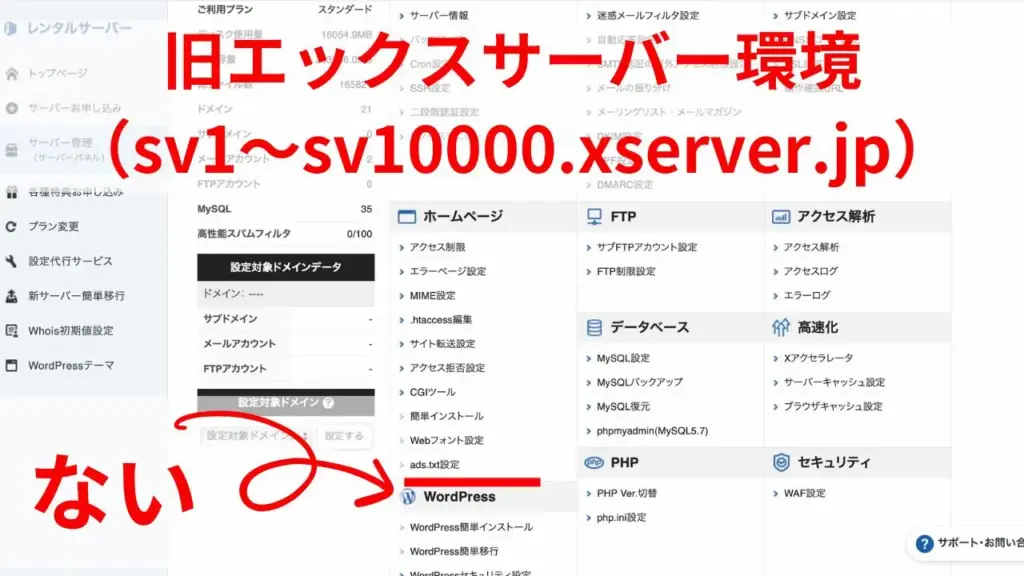Click the refresh icon beside プラン変更
Viewport: 1024px width, 576px height.
(12, 227)
